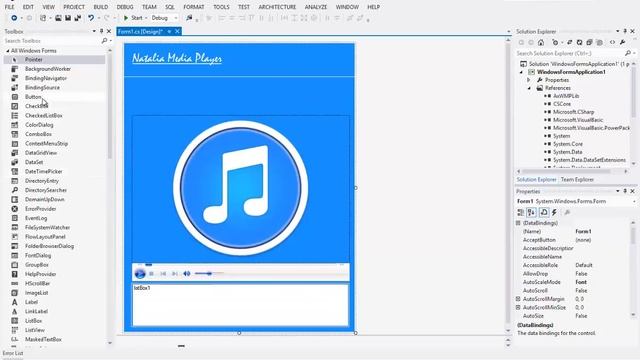The height and width of the screenshot is (360, 640).
Task: Collapse the All Windows Forms toolbox group
Action: click(7, 51)
